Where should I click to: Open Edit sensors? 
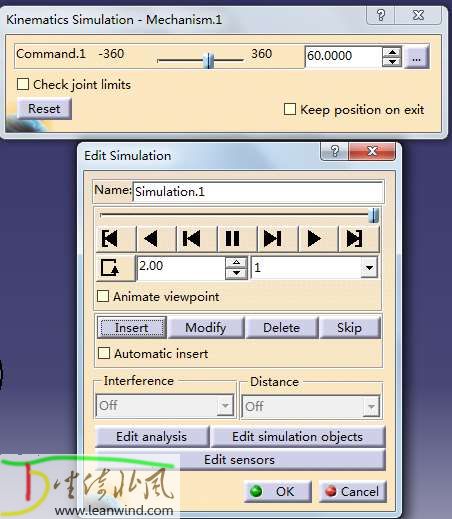(x=239, y=460)
